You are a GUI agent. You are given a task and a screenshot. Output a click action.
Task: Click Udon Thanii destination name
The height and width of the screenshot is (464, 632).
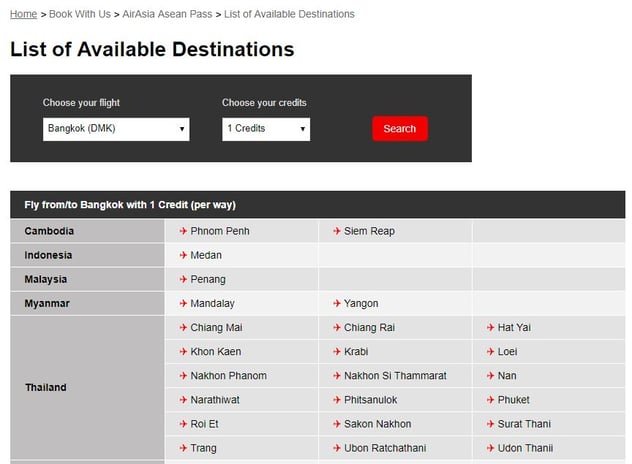(x=525, y=448)
